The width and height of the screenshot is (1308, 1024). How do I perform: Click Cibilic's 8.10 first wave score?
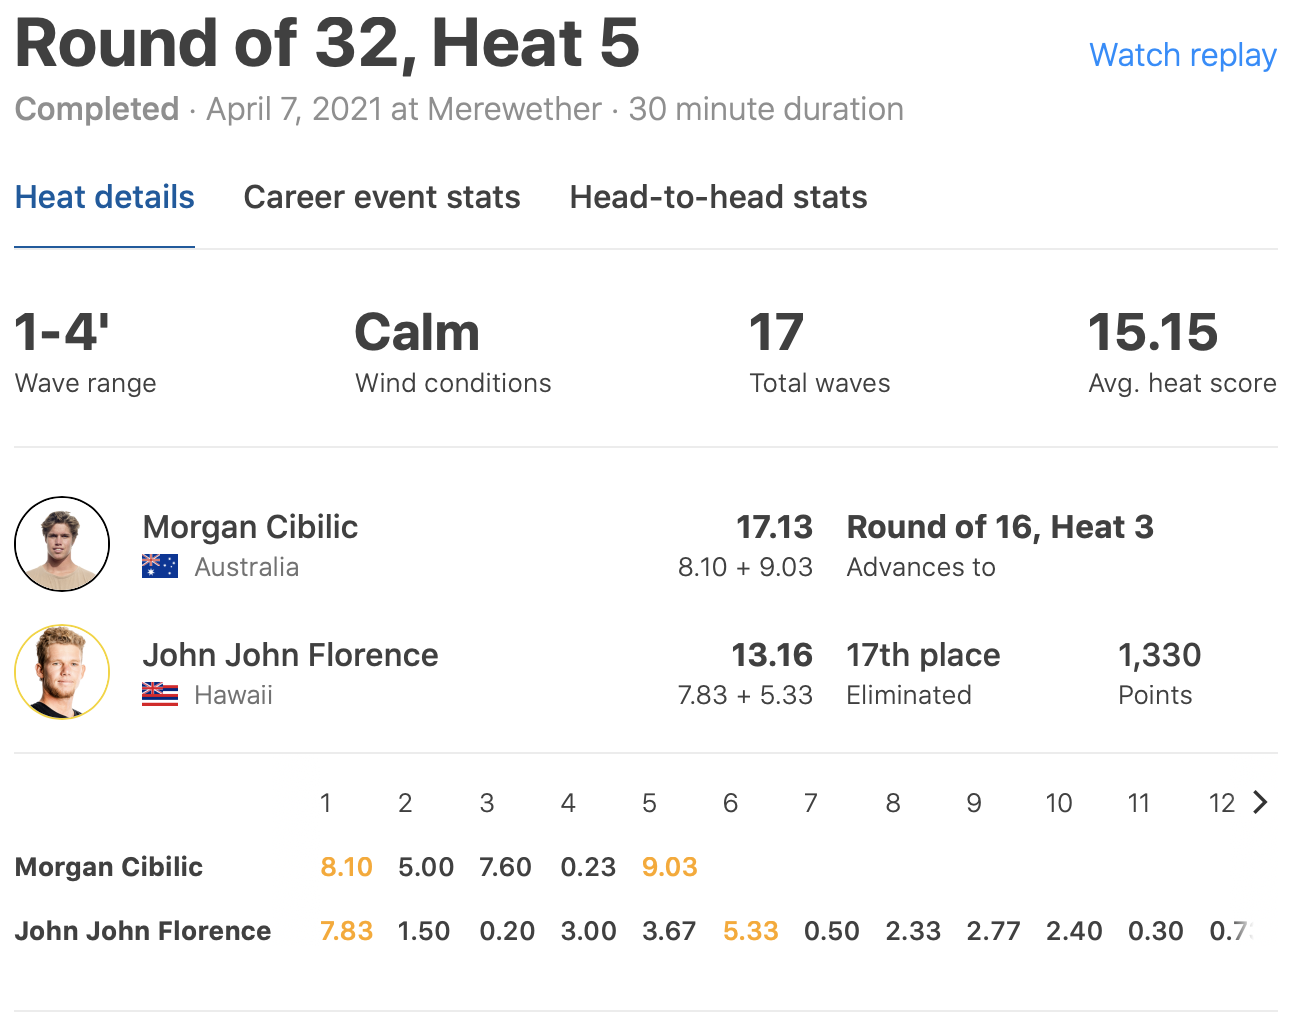pos(346,867)
